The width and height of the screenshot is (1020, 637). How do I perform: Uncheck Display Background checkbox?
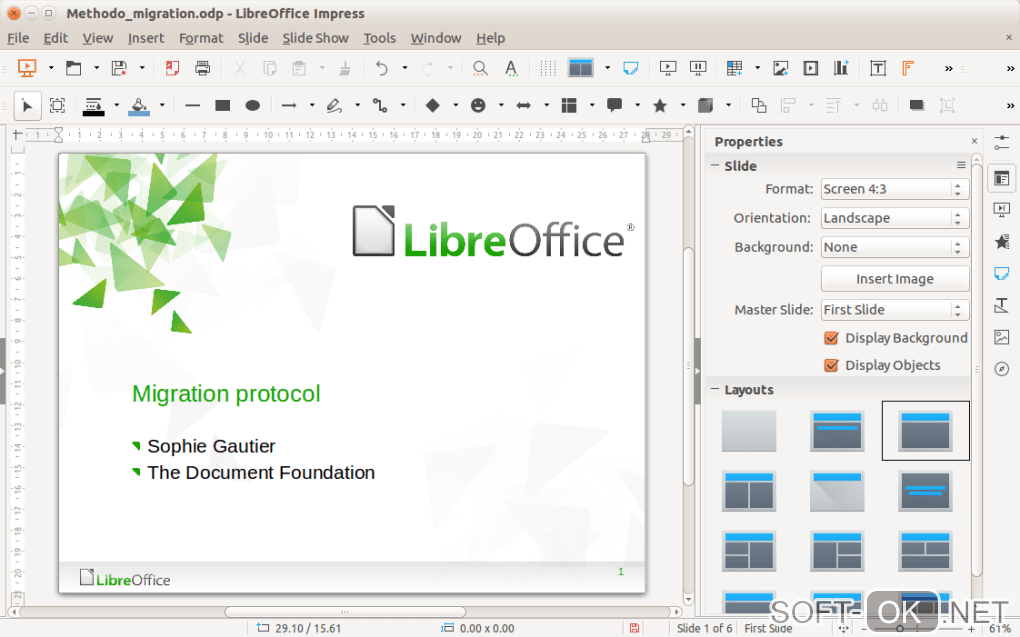pos(831,338)
